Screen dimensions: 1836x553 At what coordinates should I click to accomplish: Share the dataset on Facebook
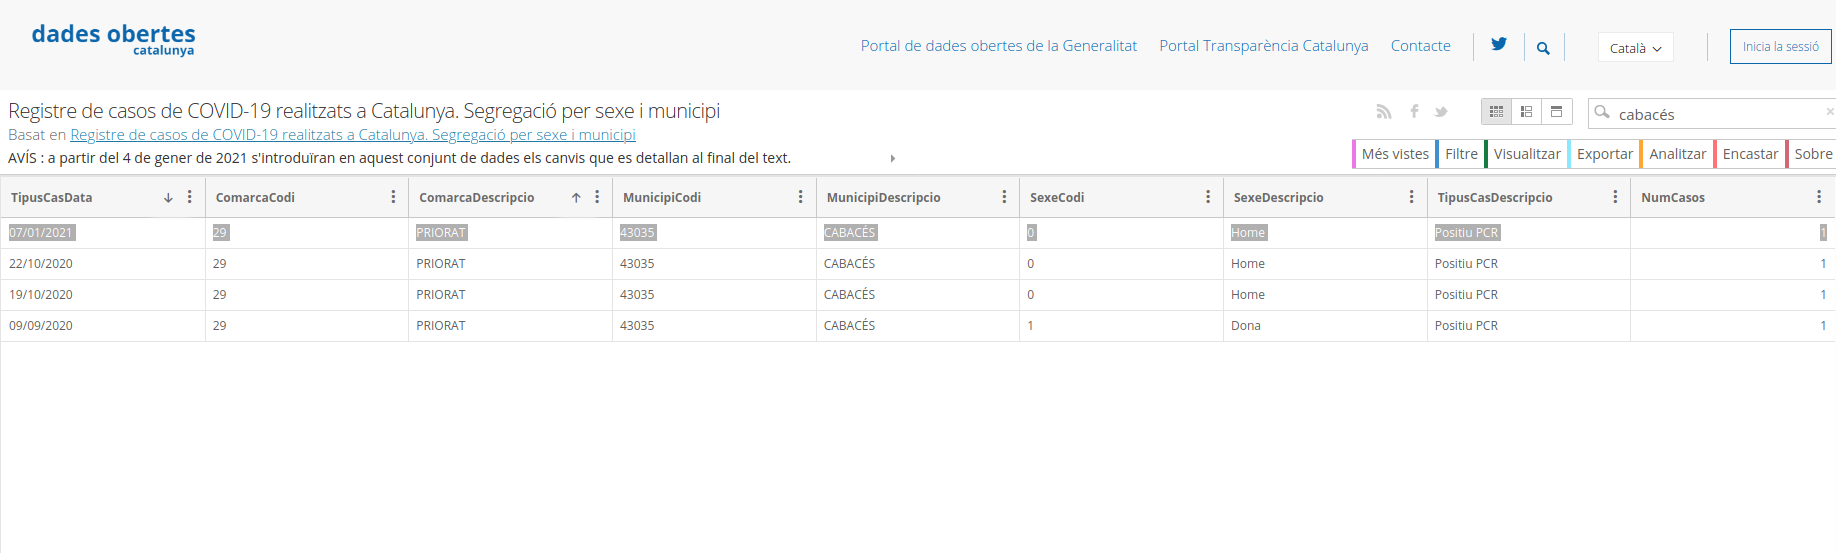pyautogui.click(x=1414, y=112)
